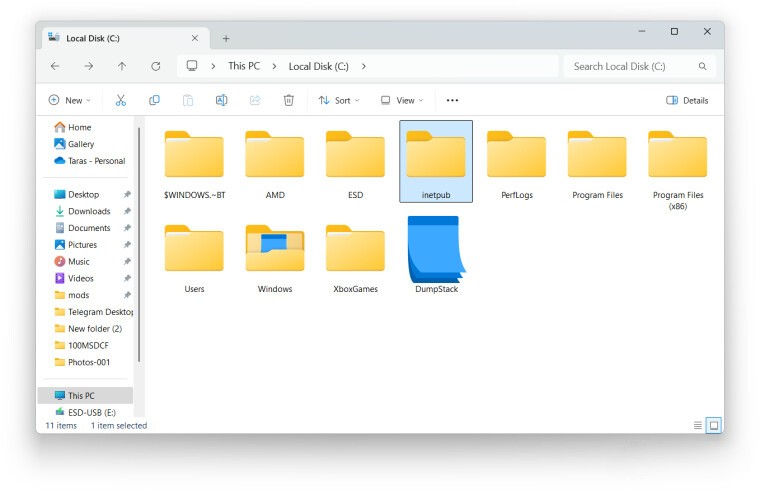The width and height of the screenshot is (760, 490).
Task: Expand the chevron after Local Disk (C:)
Action: click(x=364, y=66)
